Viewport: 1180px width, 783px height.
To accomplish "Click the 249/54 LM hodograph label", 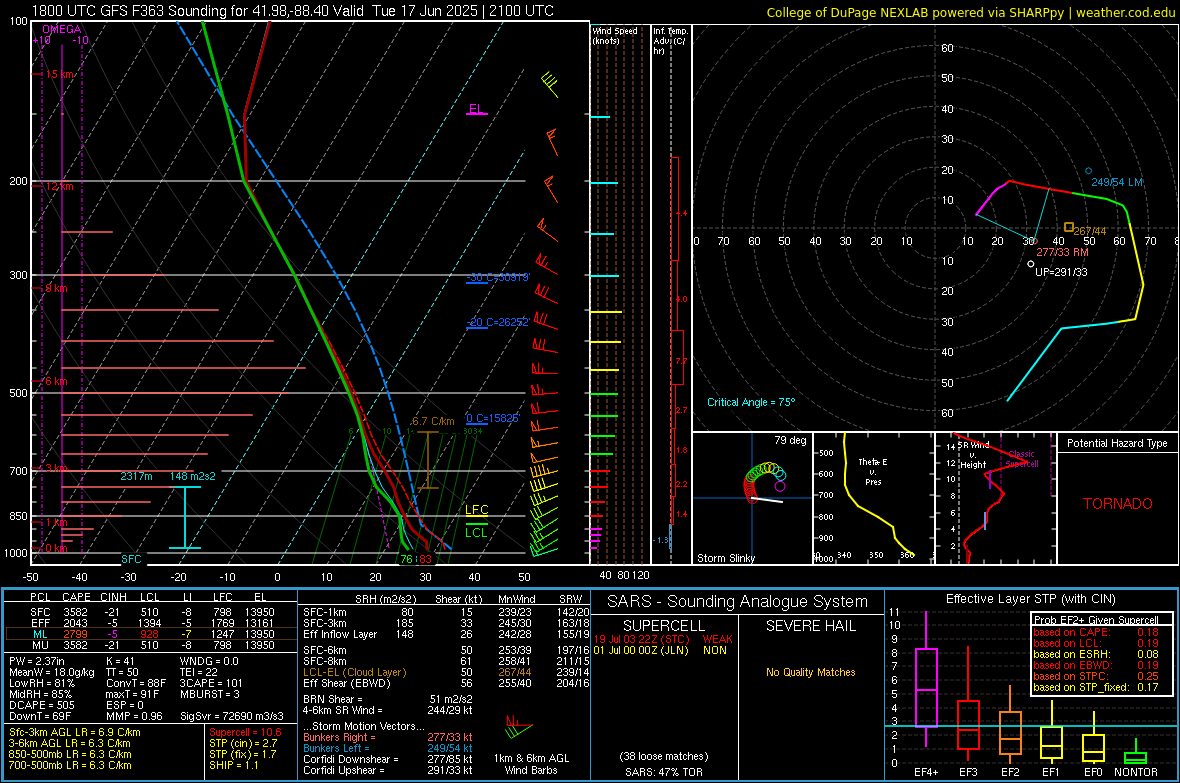I will (1117, 182).
